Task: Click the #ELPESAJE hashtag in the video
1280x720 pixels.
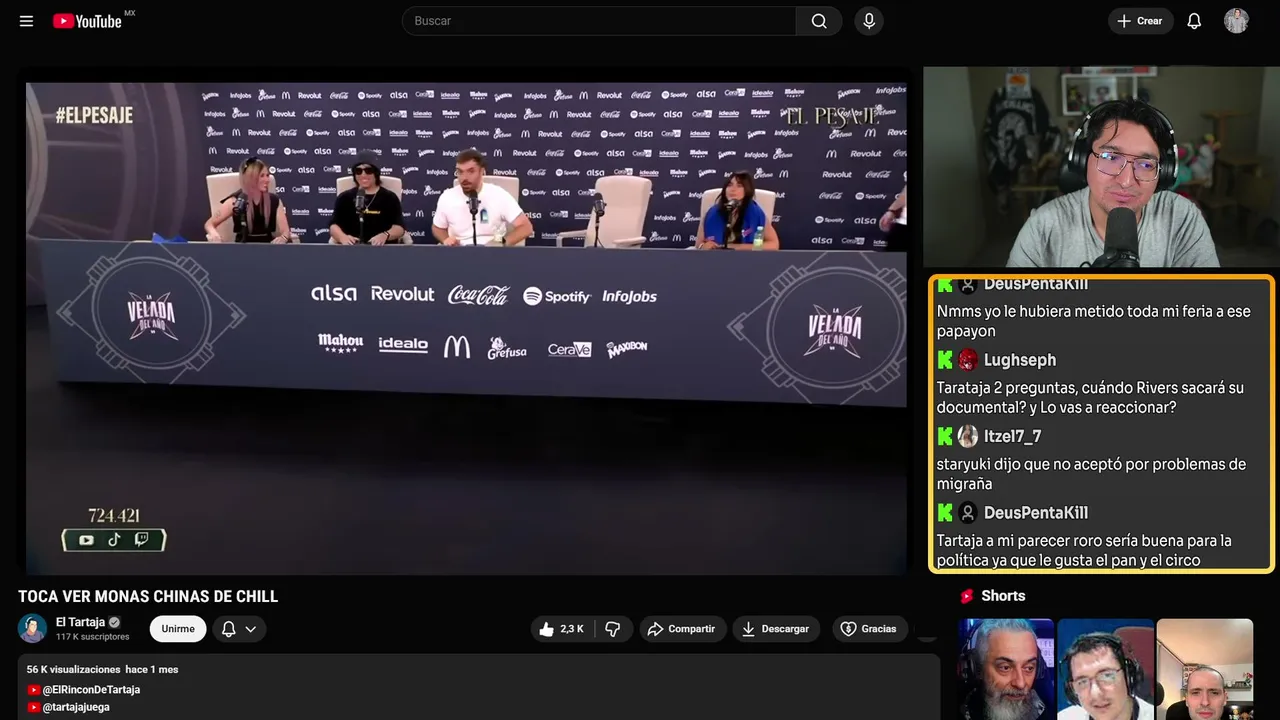Action: [95, 116]
